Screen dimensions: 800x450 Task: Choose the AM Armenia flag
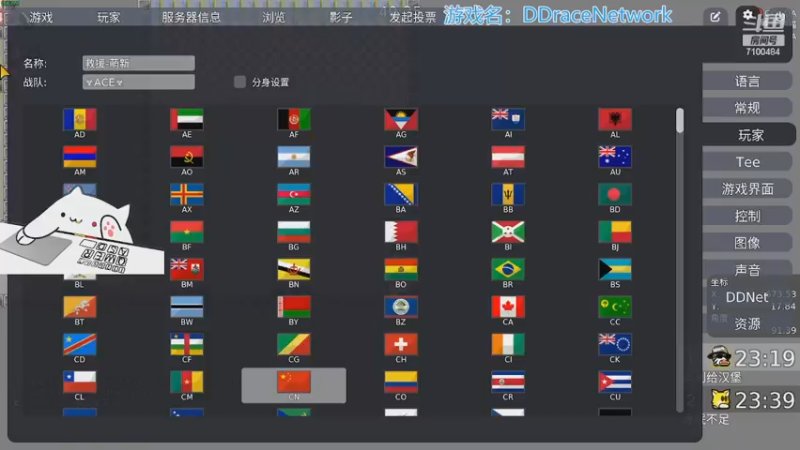pyautogui.click(x=80, y=157)
